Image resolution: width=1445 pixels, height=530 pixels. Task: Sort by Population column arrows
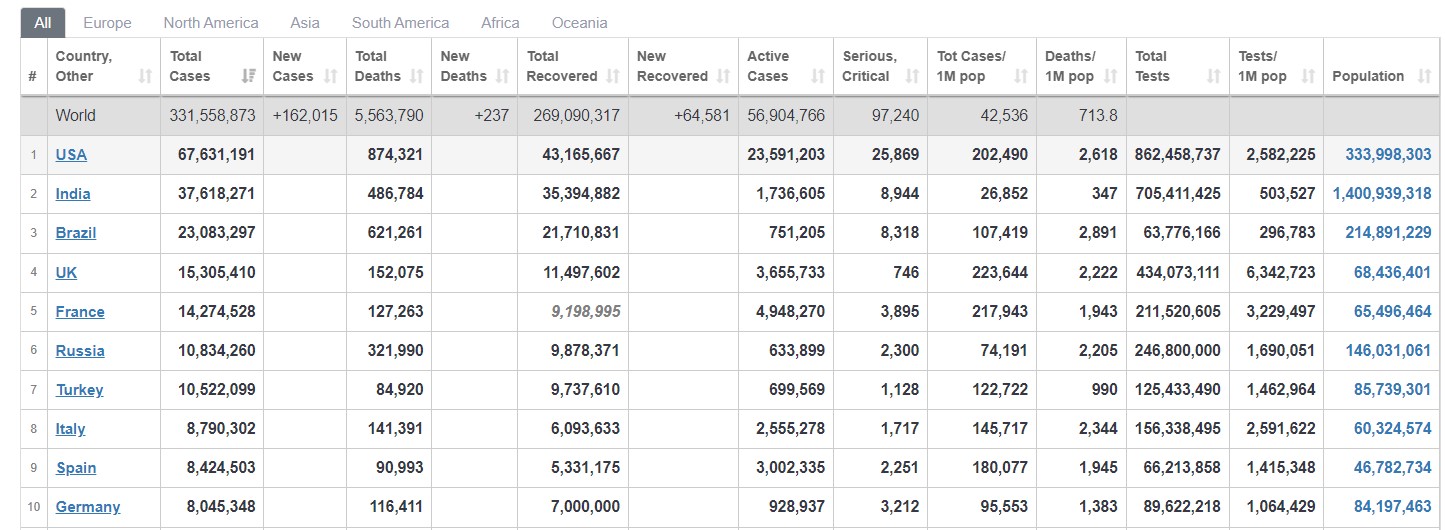pyautogui.click(x=1425, y=76)
